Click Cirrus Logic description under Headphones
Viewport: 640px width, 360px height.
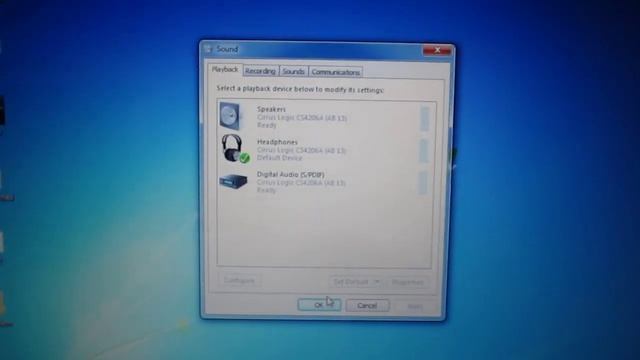[301, 150]
